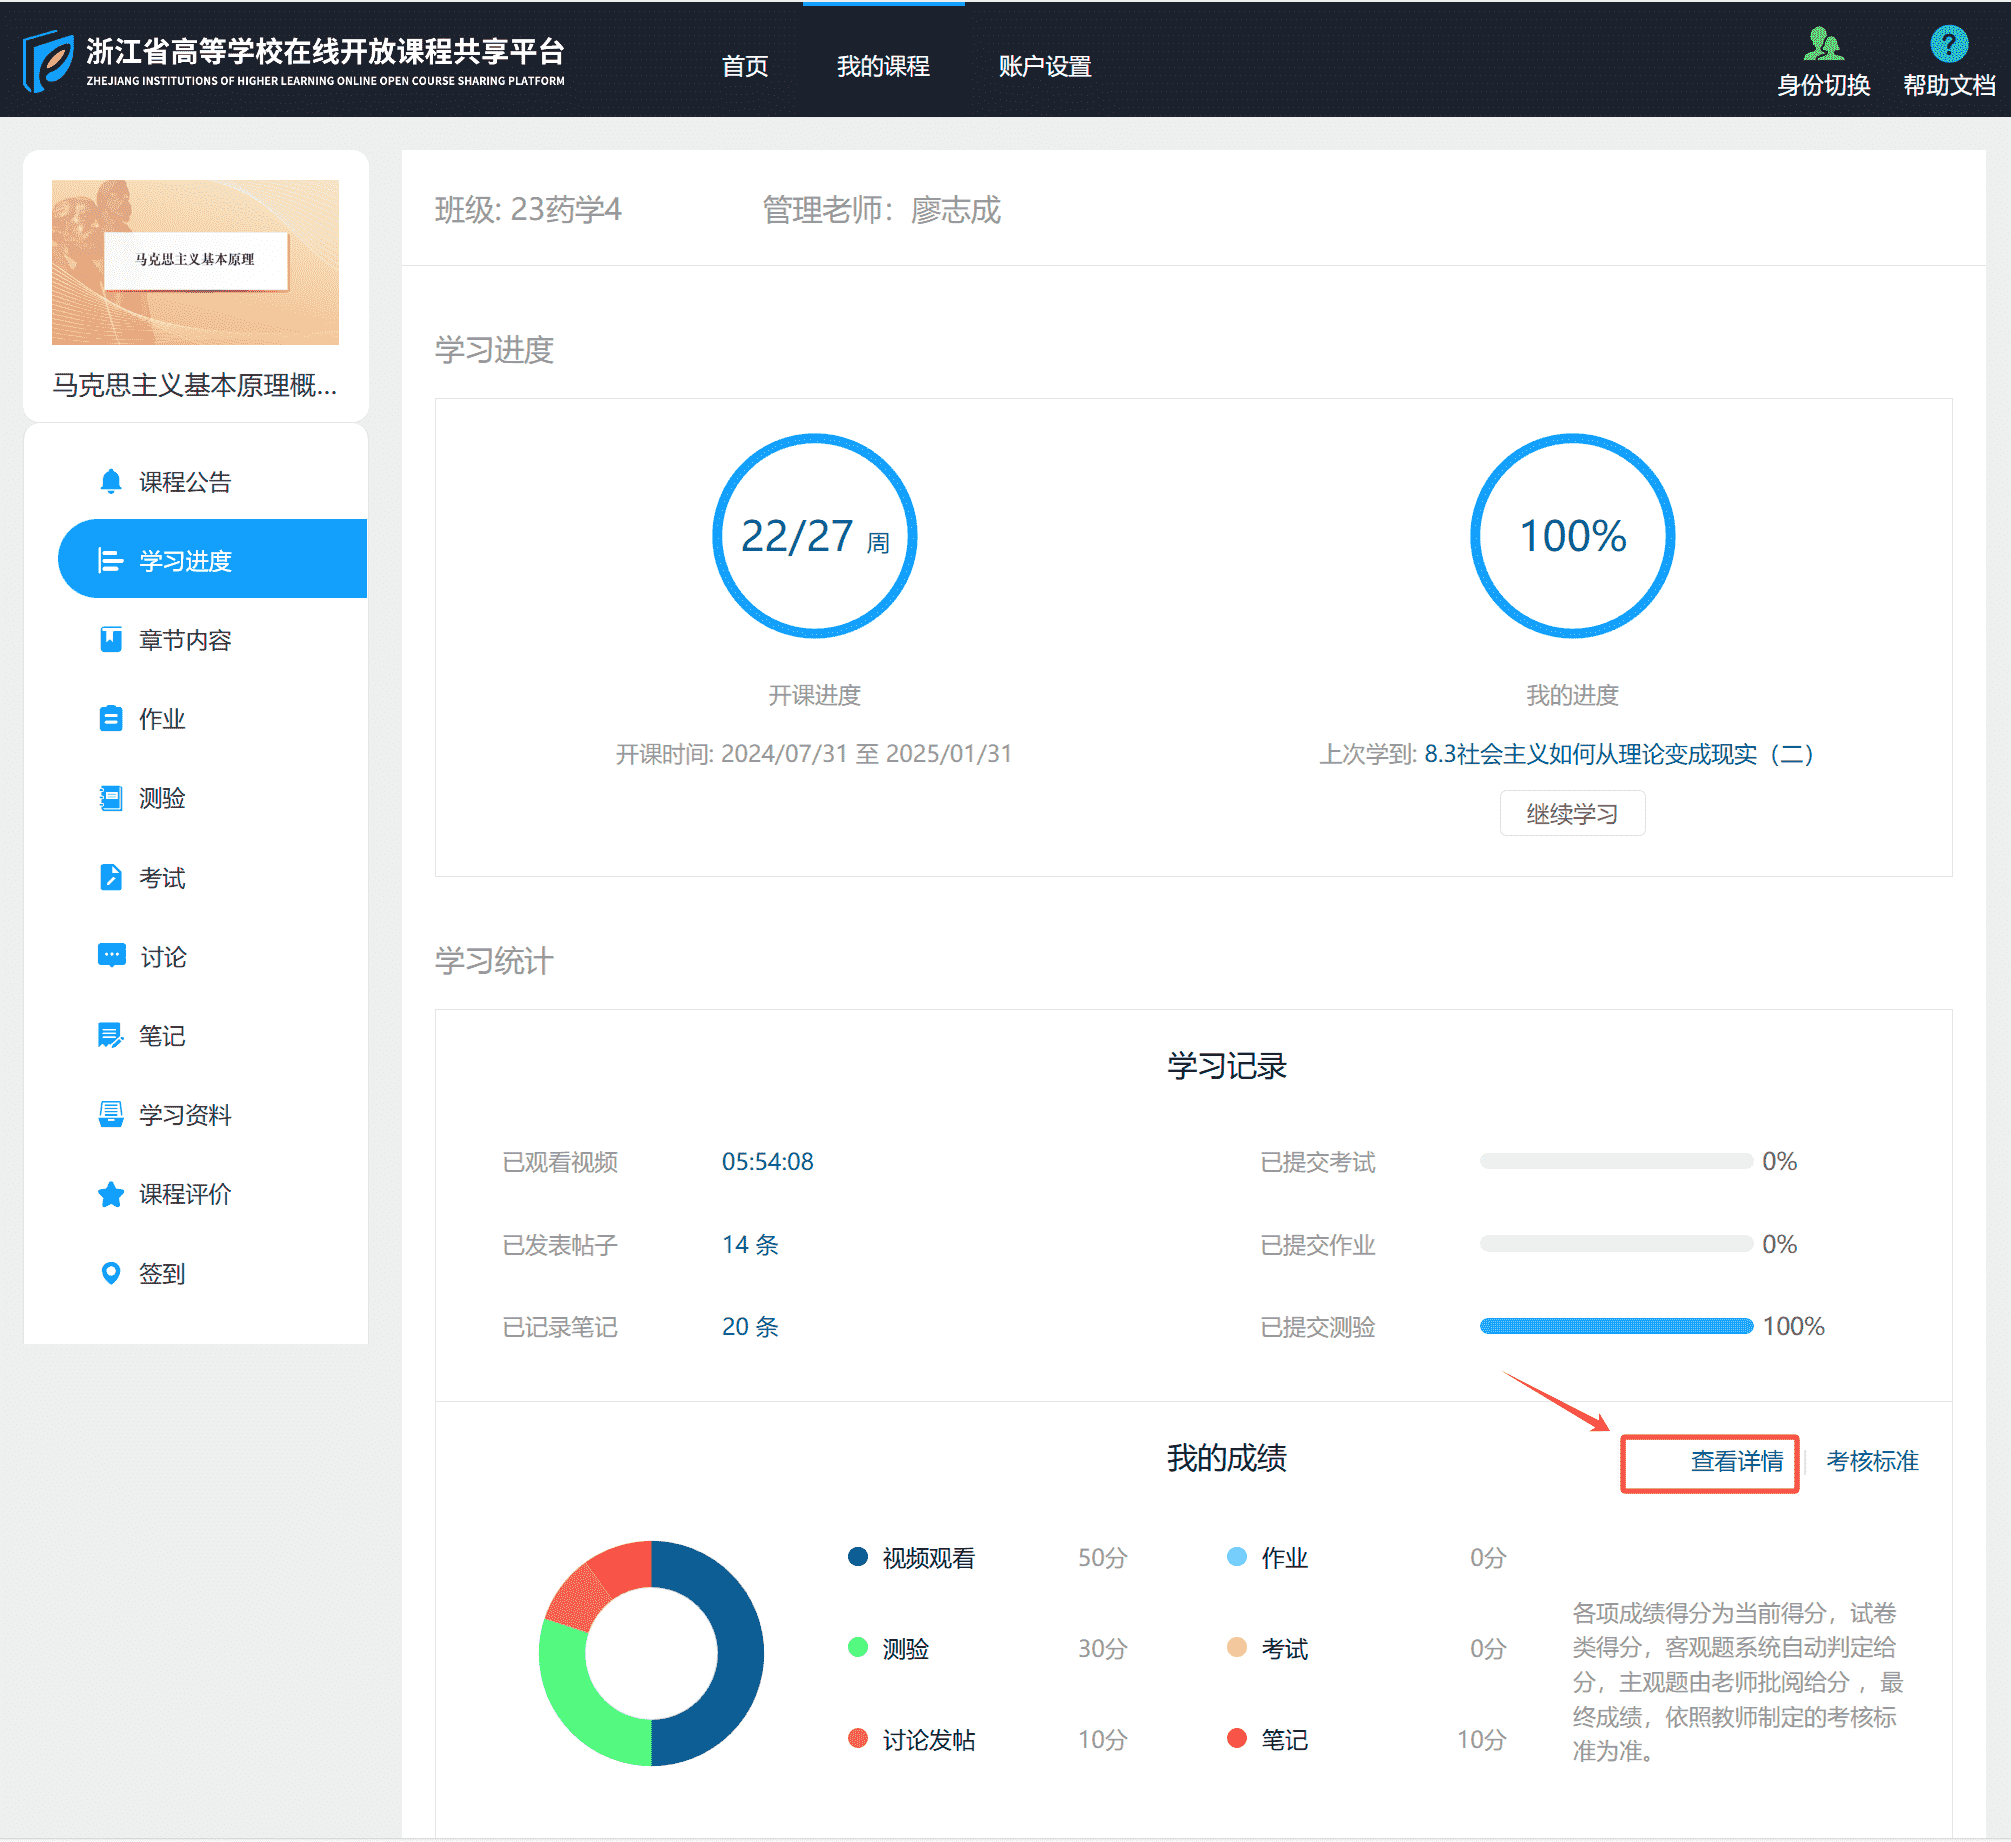Click the location pin icon beside 签到
The width and height of the screenshot is (2011, 1842).
coord(111,1273)
